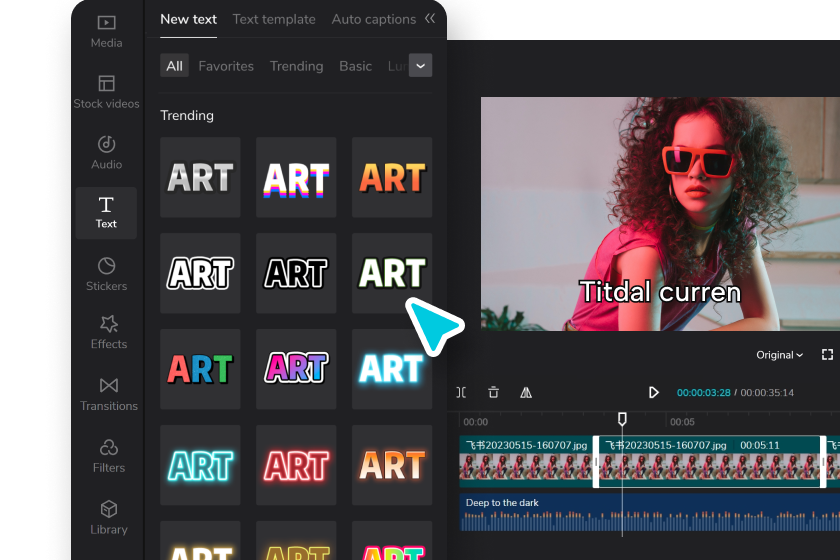Collapse the text panel with double-chevron
The width and height of the screenshot is (840, 560).
click(x=430, y=19)
